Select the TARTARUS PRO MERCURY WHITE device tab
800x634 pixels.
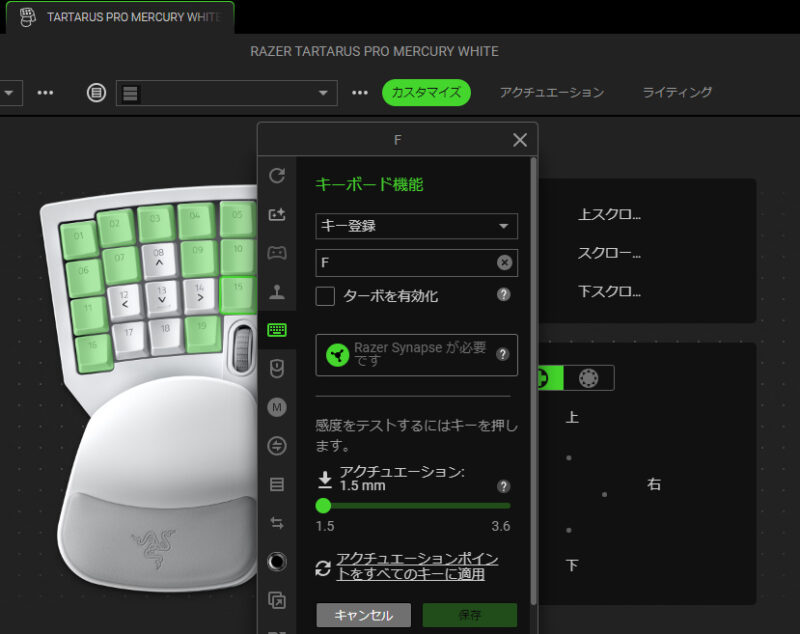tap(120, 17)
